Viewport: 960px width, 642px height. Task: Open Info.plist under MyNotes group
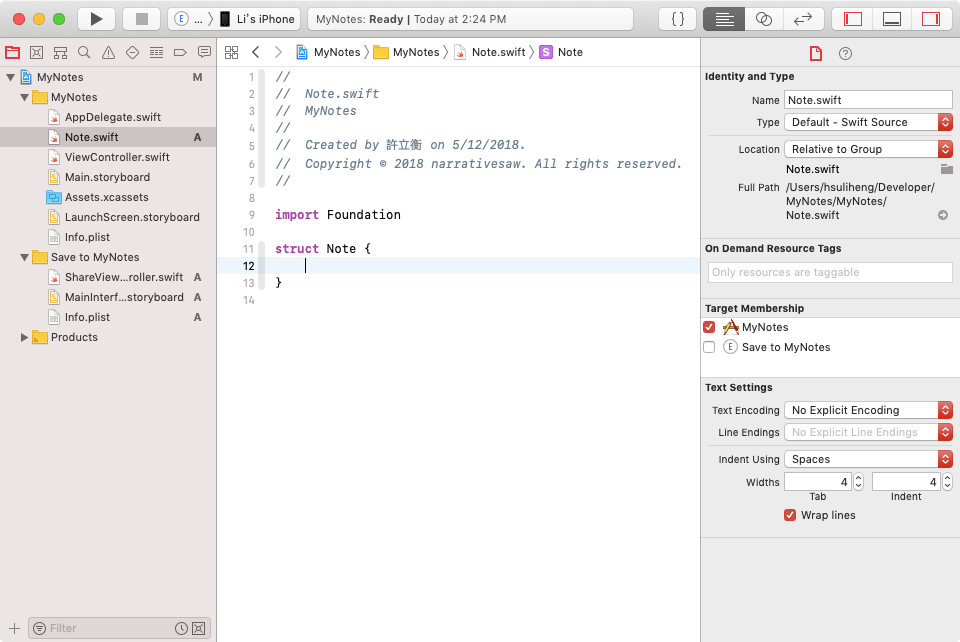click(x=87, y=237)
